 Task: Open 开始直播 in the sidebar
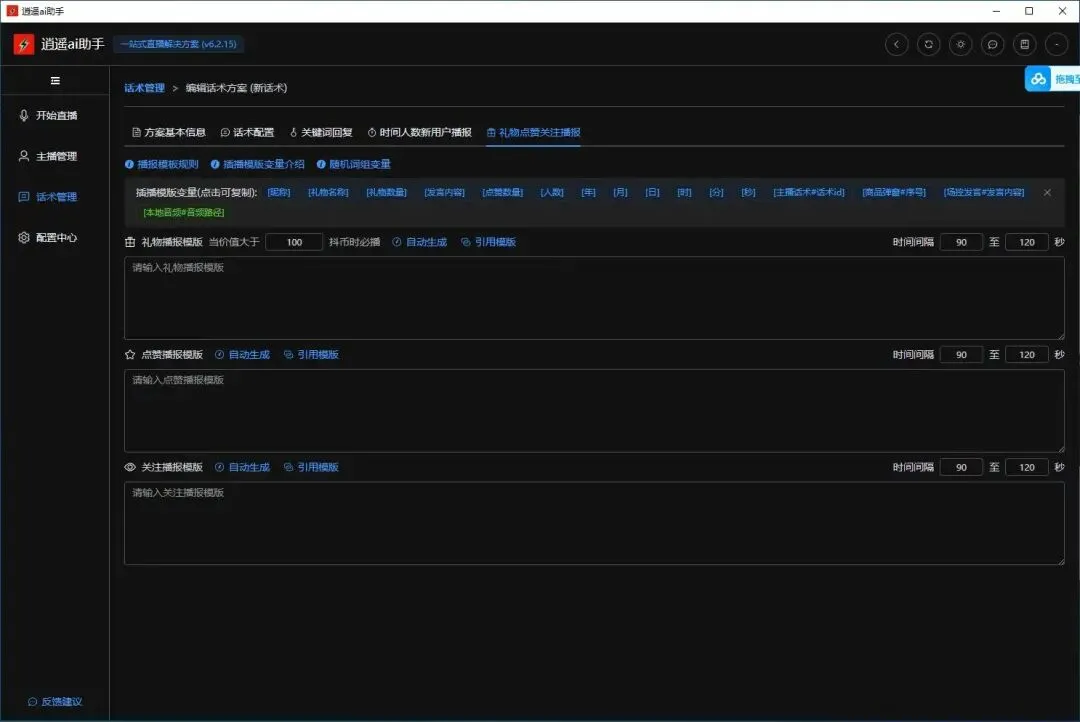[x=48, y=116]
